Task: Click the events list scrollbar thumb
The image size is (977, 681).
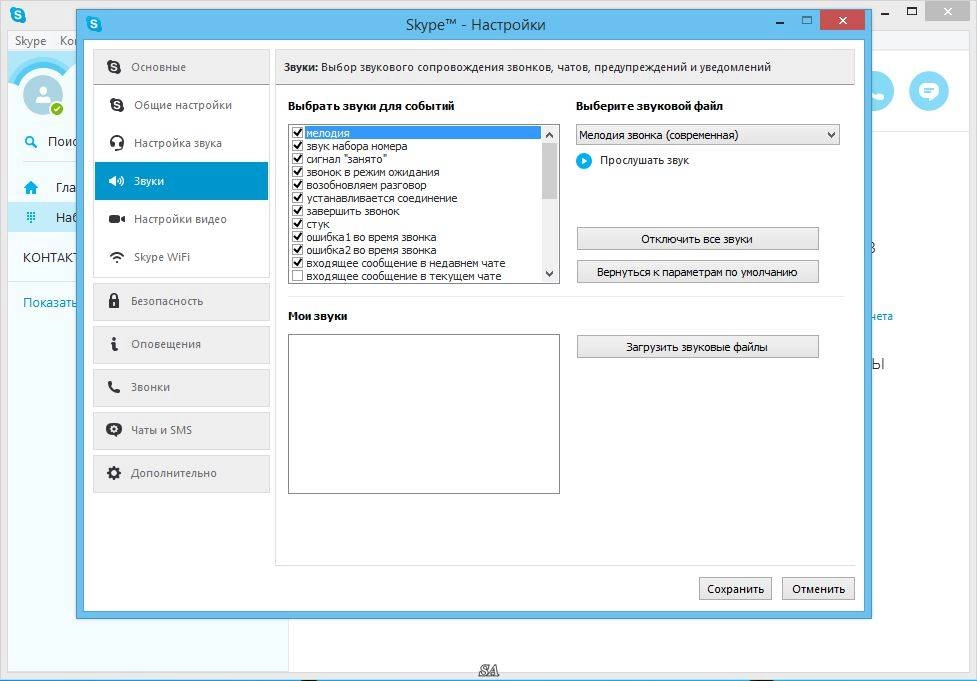Action: (550, 171)
